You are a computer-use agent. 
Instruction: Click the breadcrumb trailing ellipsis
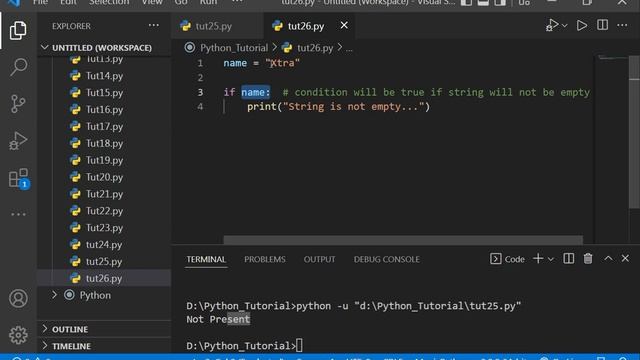[349, 49]
